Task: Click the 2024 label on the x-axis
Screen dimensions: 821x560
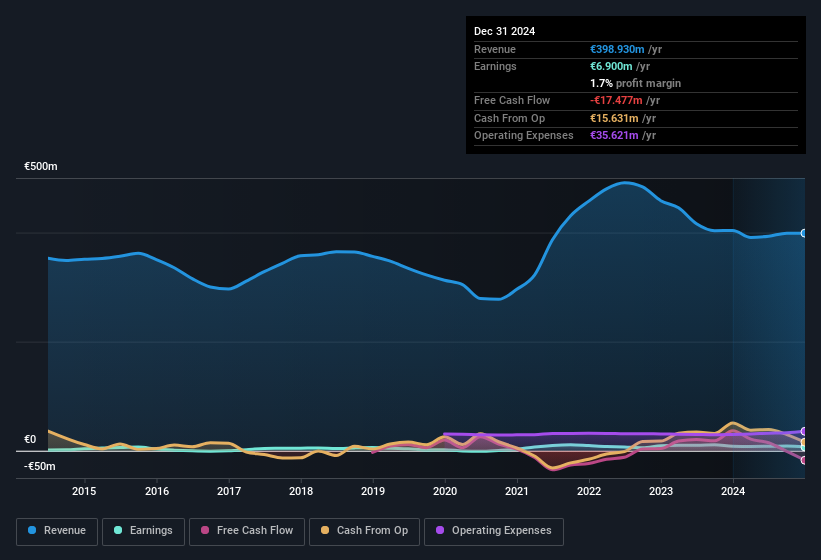Action: [733, 491]
